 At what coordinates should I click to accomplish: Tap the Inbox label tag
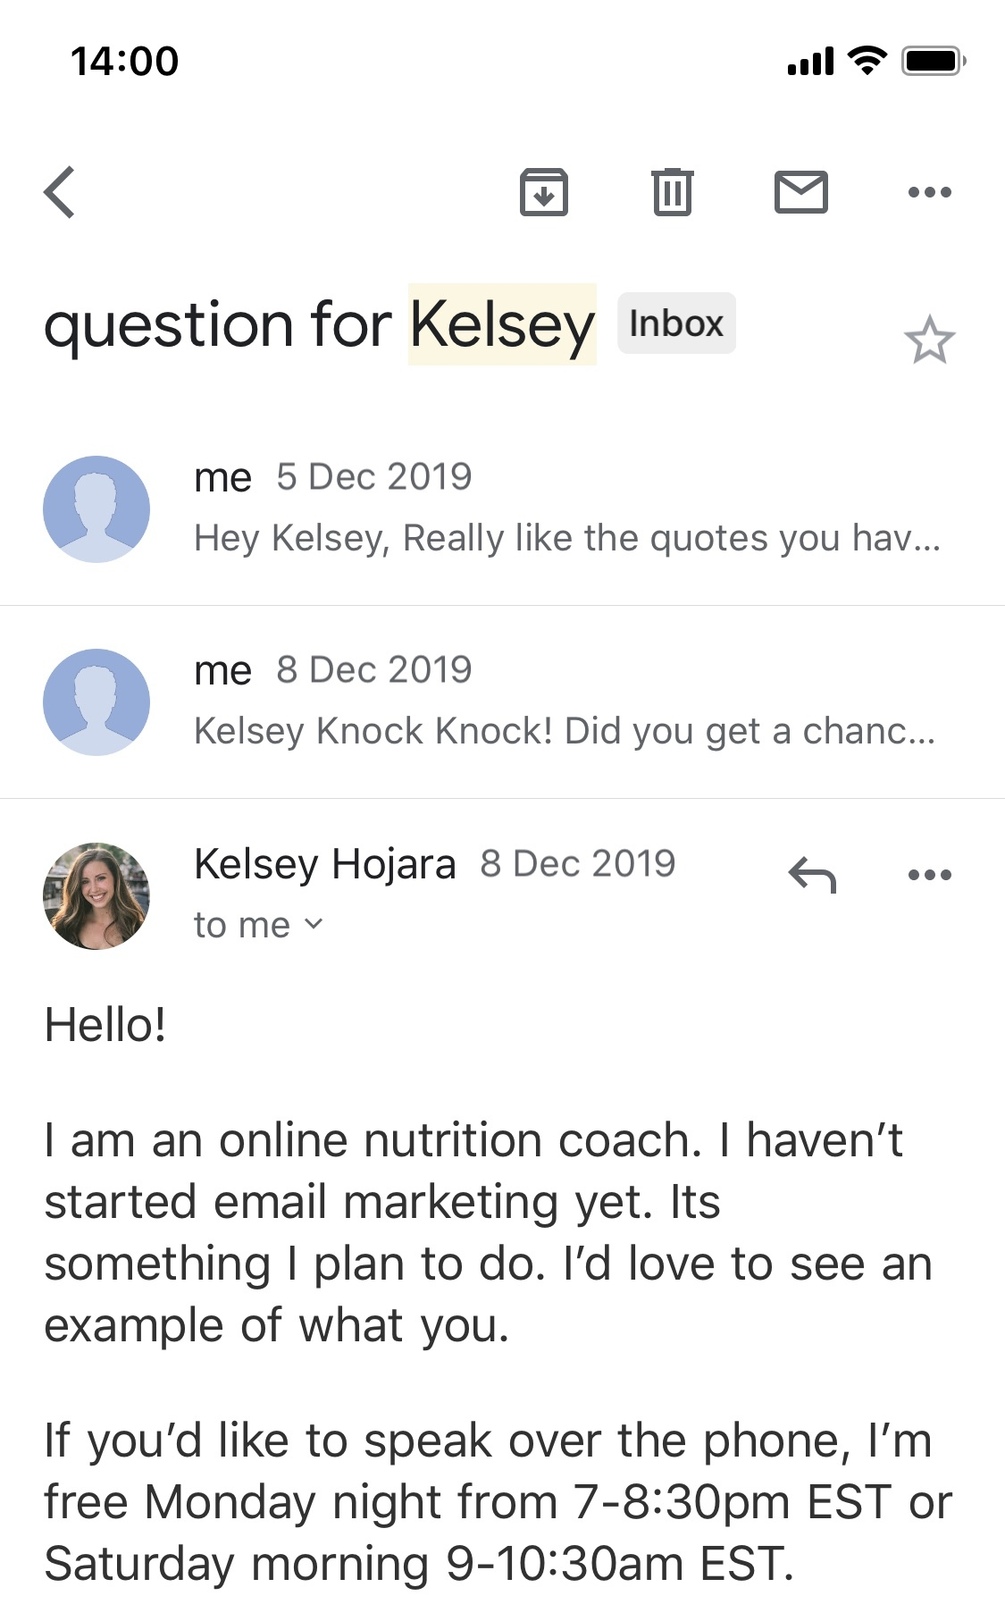tap(676, 323)
